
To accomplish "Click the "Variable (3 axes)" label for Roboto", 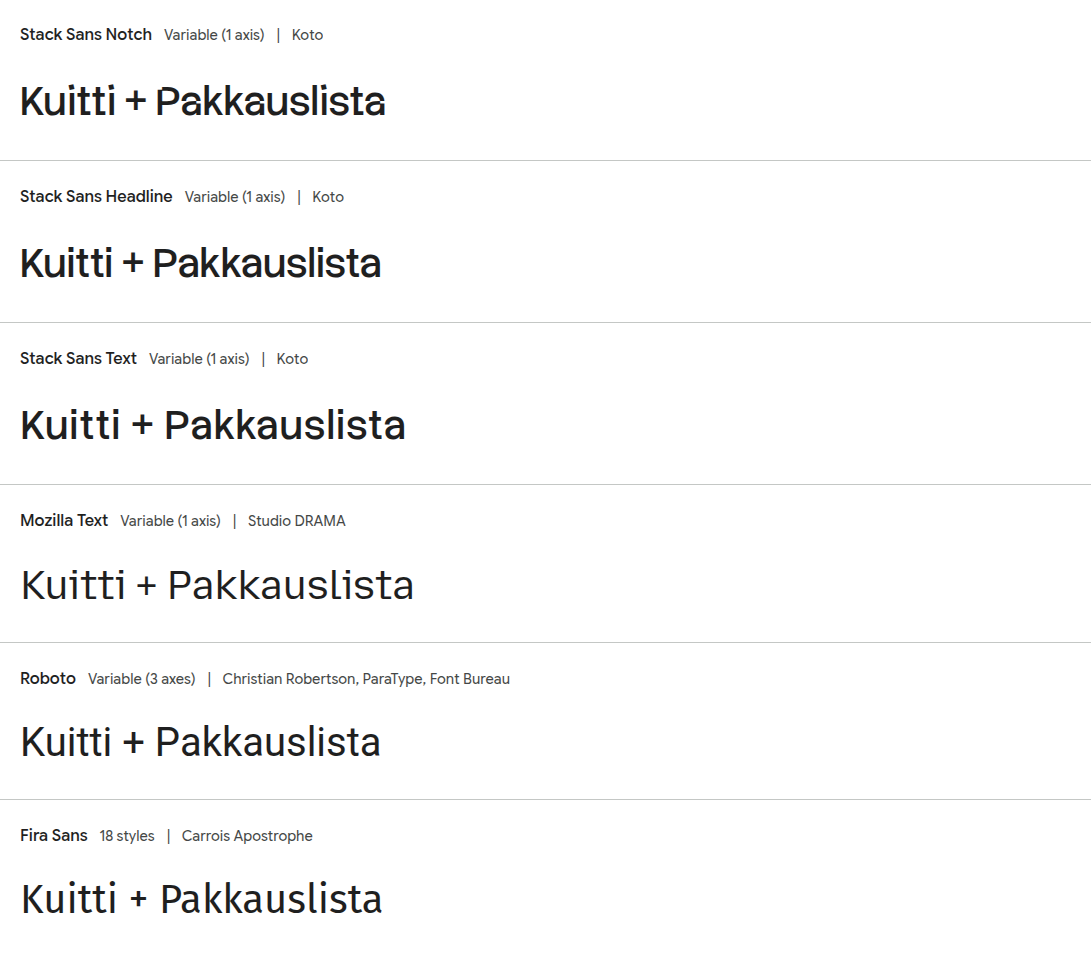I will 142,679.
